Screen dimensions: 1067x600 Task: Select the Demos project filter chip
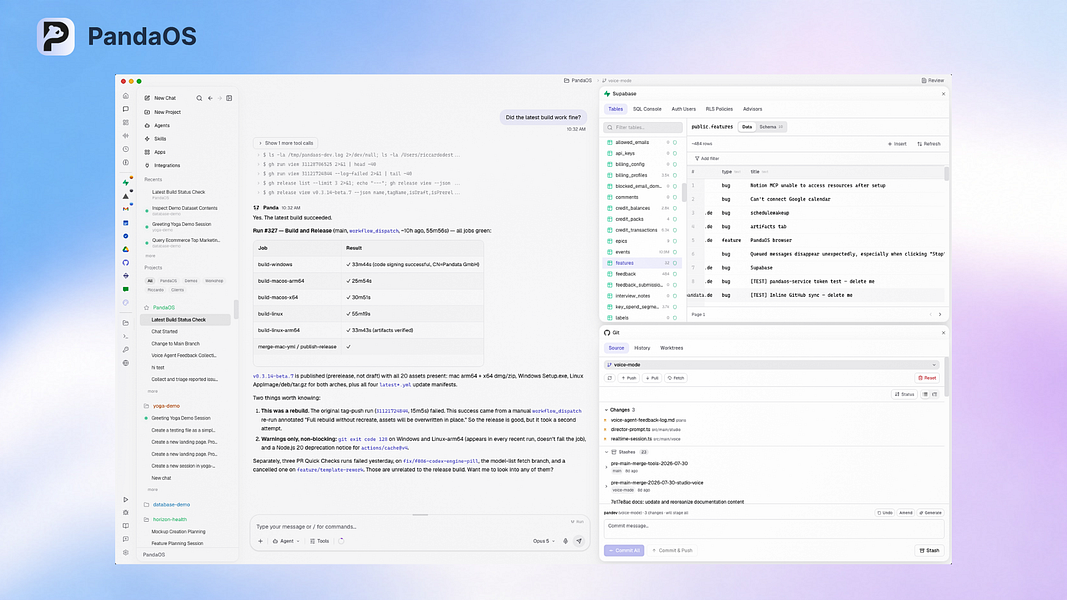(x=191, y=280)
